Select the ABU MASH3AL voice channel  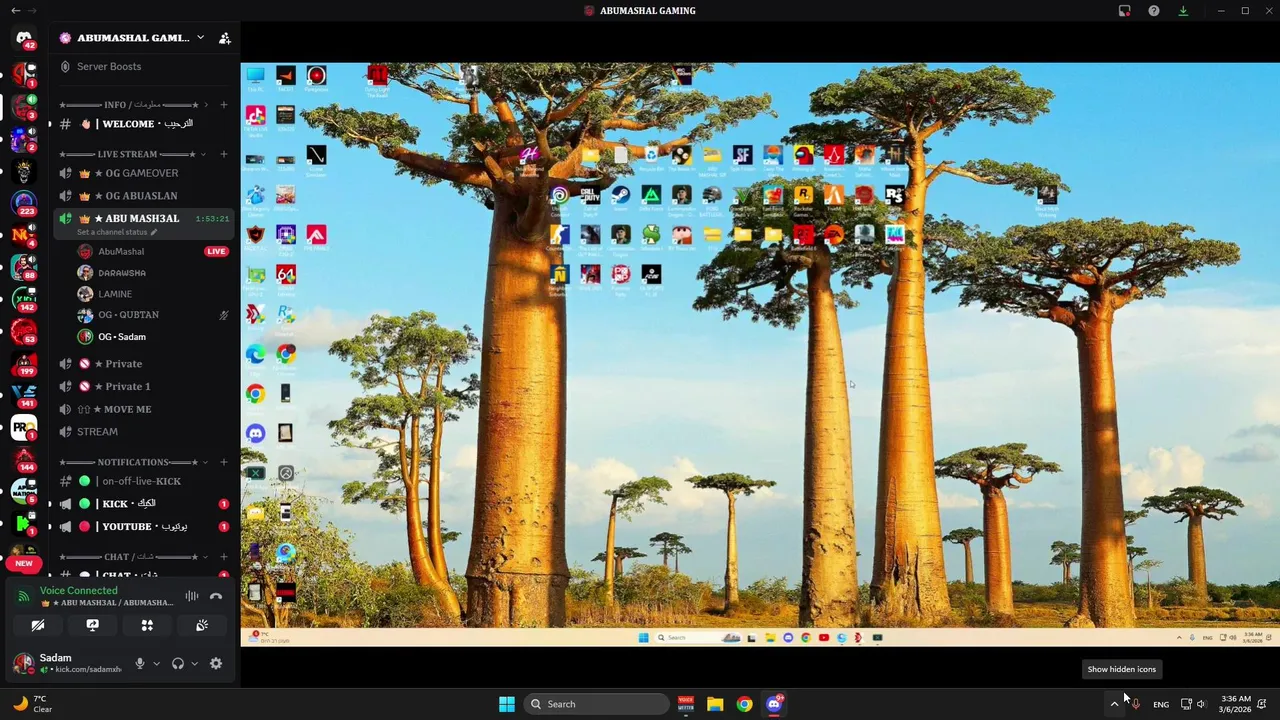click(x=144, y=218)
